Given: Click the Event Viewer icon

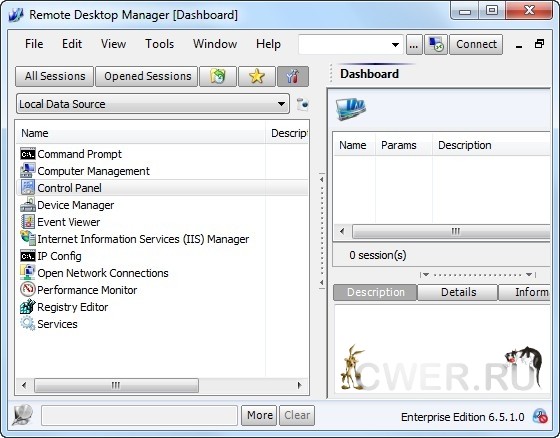Looking at the screenshot, I should tap(28, 222).
